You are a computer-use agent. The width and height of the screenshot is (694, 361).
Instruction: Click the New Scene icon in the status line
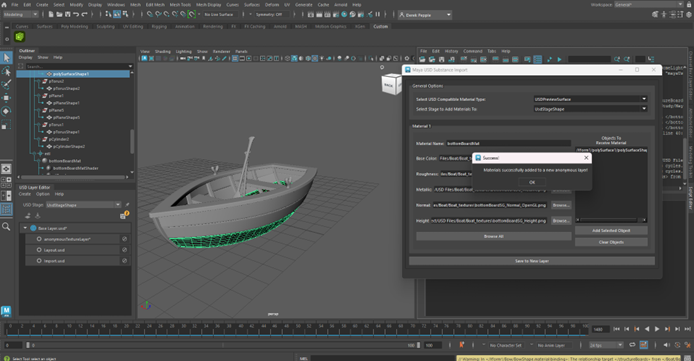[x=51, y=15]
